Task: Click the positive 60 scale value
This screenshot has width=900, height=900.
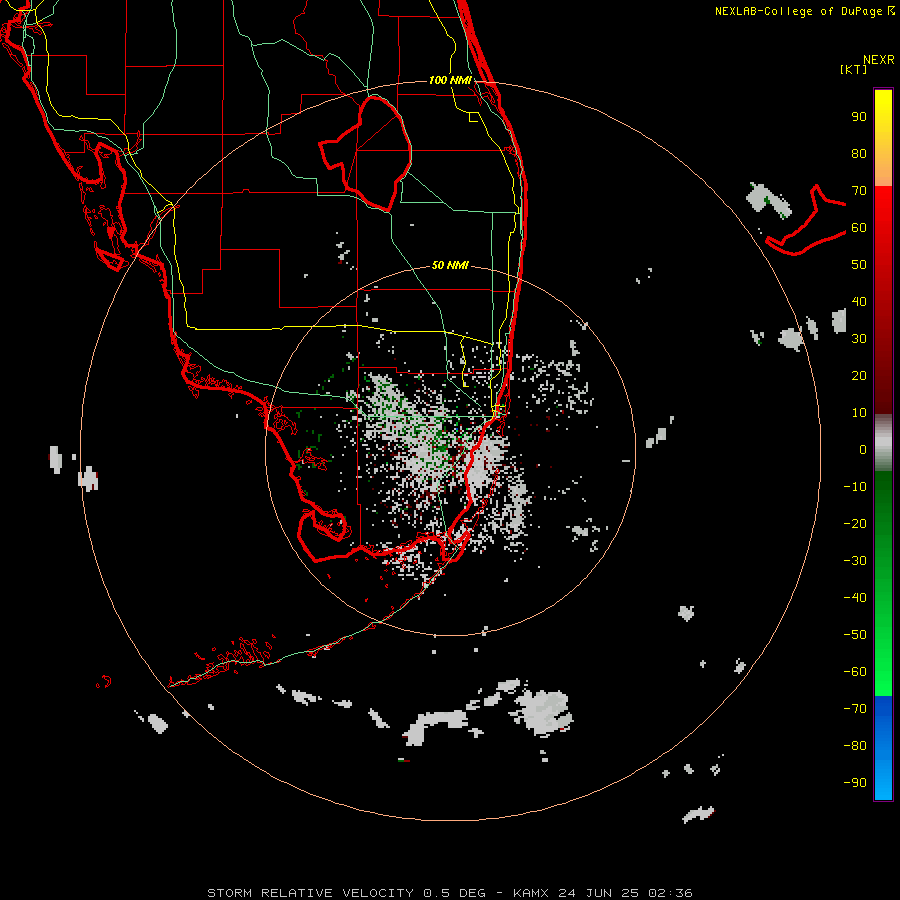Action: coord(859,228)
